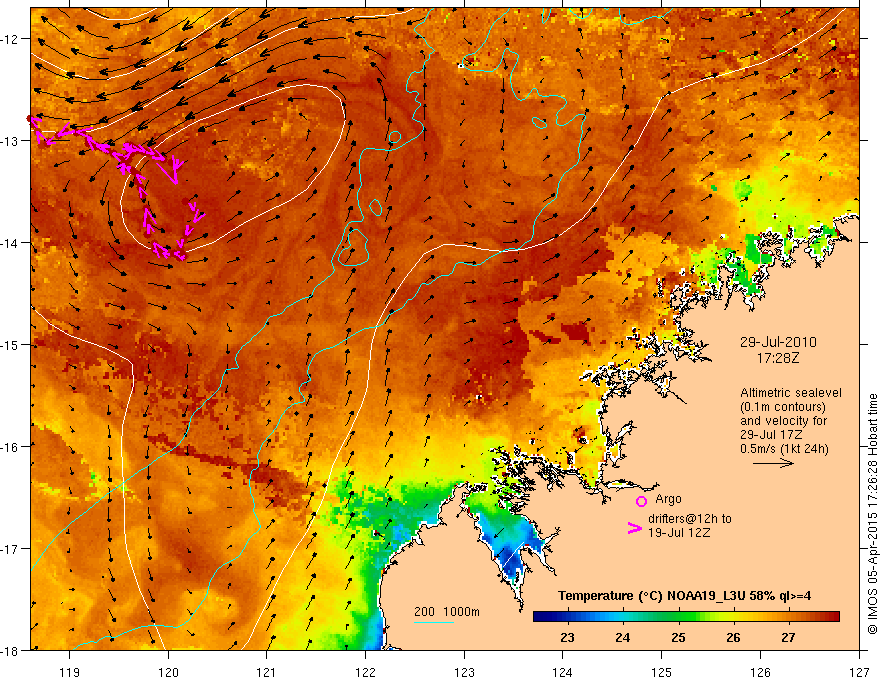The image size is (880, 680).
Task: Click the "drifters@12h to" legend text
Action: tap(690, 519)
